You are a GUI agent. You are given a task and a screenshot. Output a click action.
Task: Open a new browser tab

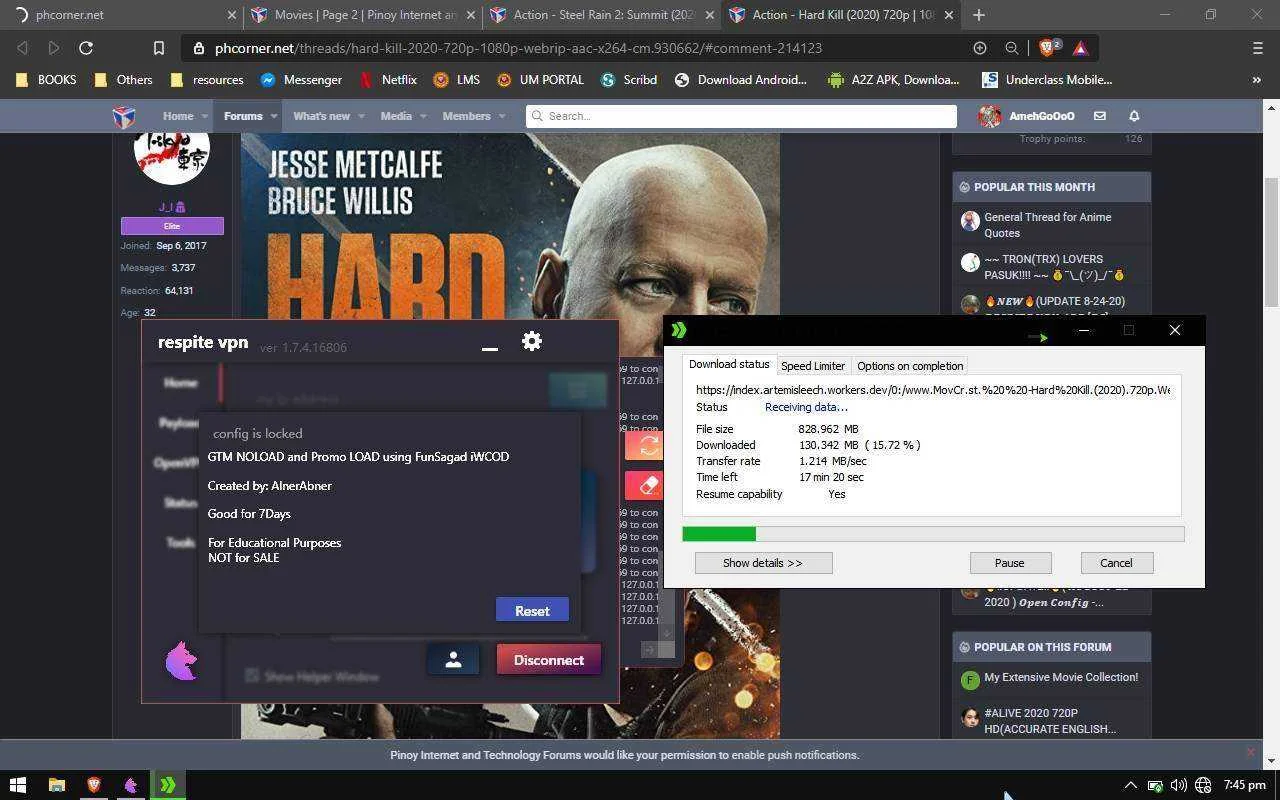[x=979, y=15]
